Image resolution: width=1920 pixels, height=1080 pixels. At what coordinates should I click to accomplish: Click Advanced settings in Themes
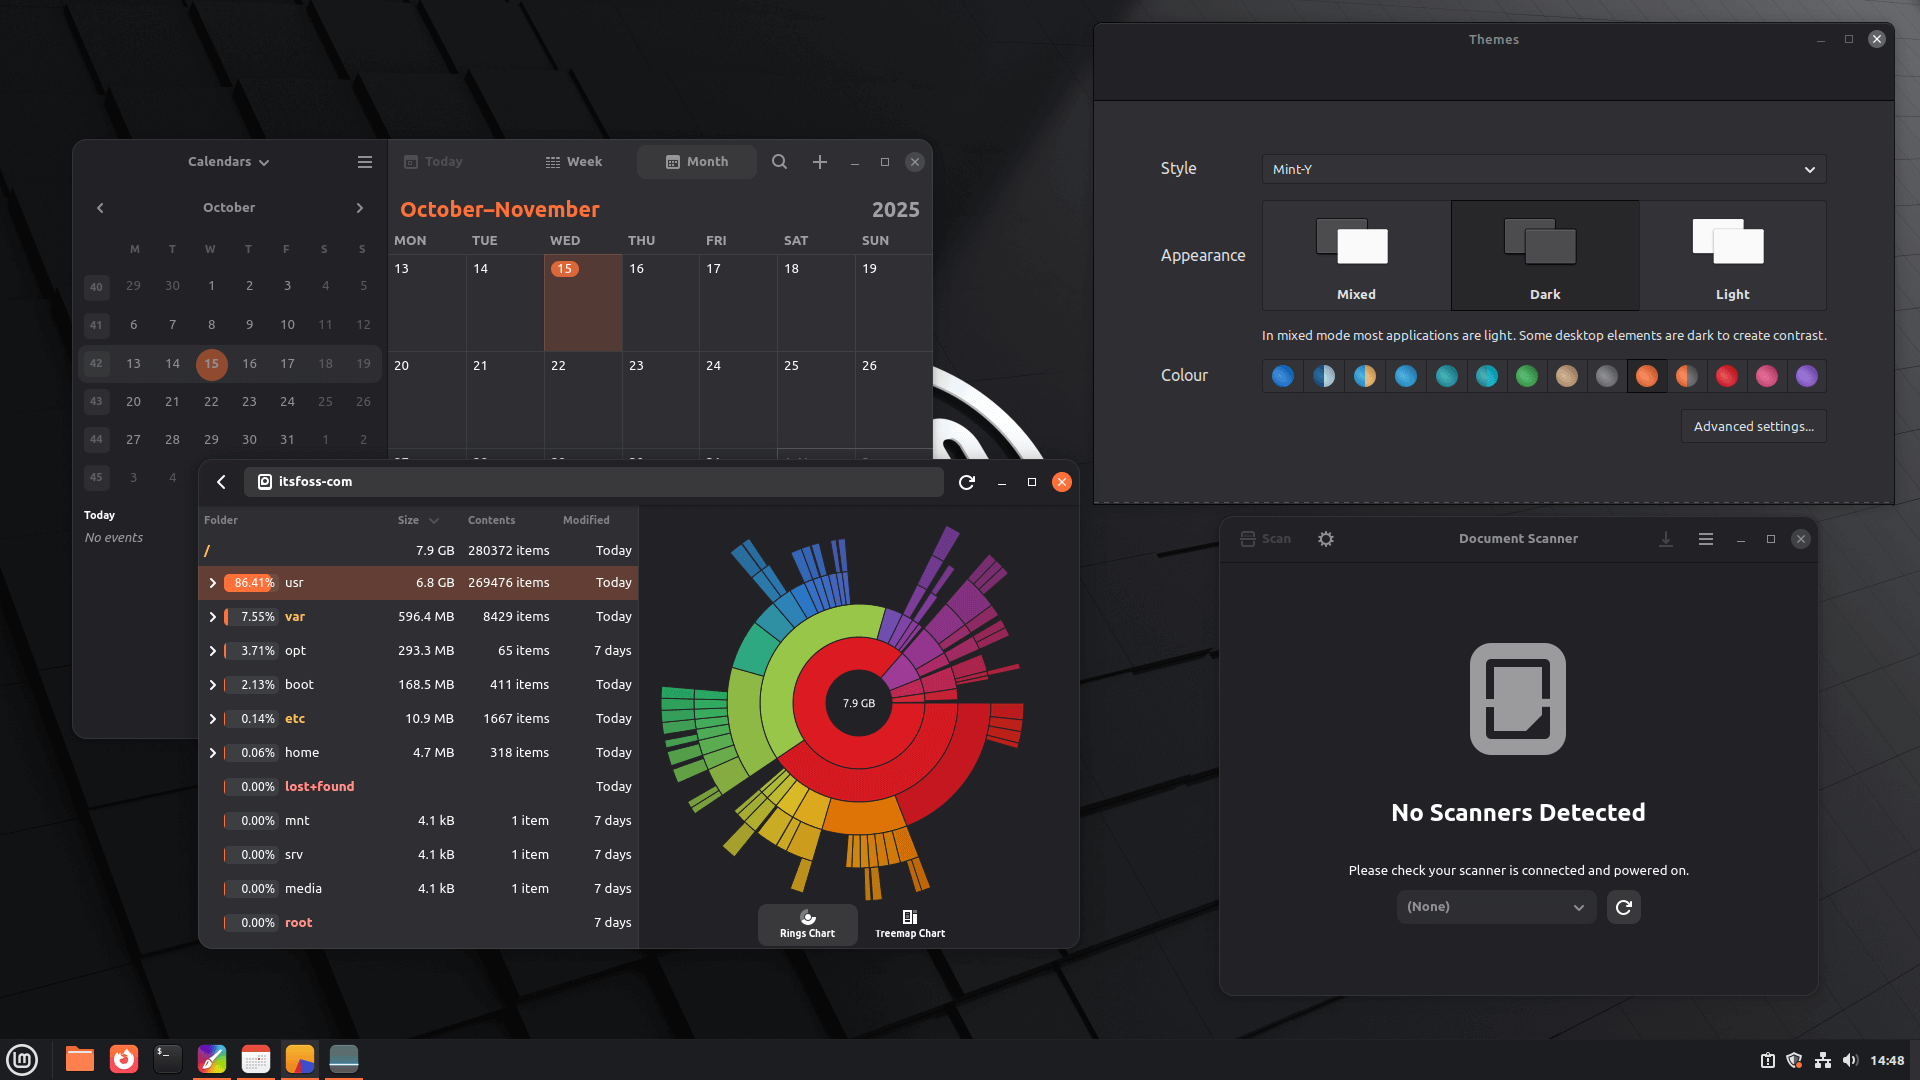coord(1753,426)
